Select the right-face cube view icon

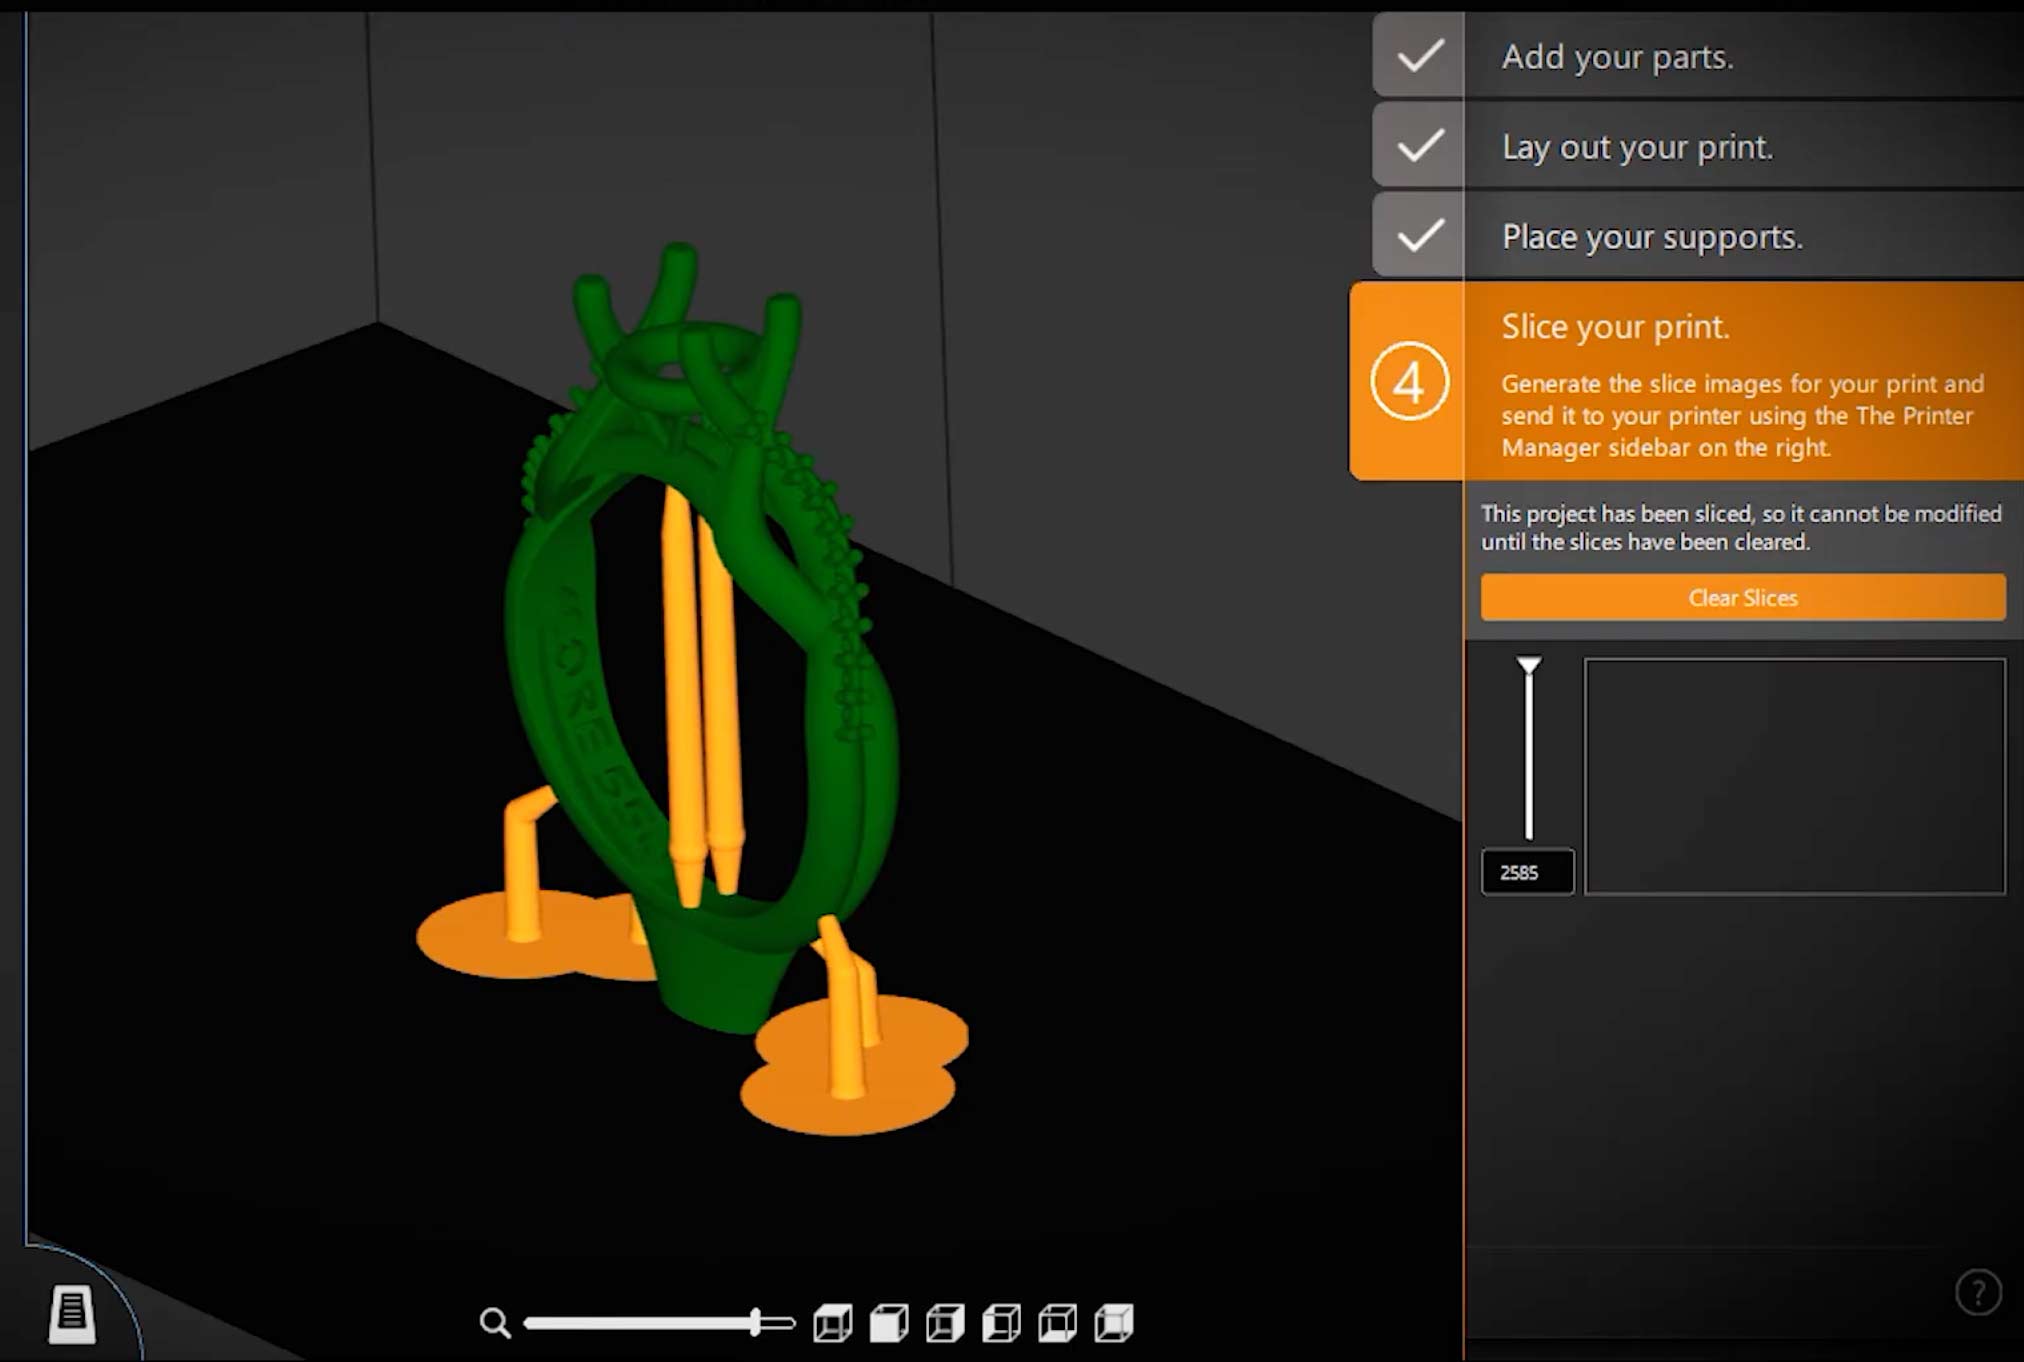tap(945, 1323)
